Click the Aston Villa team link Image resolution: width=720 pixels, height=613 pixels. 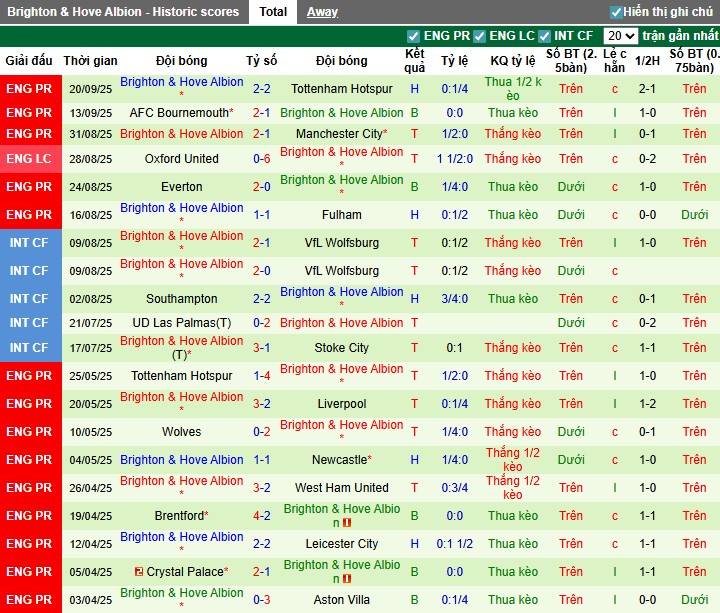[342, 600]
